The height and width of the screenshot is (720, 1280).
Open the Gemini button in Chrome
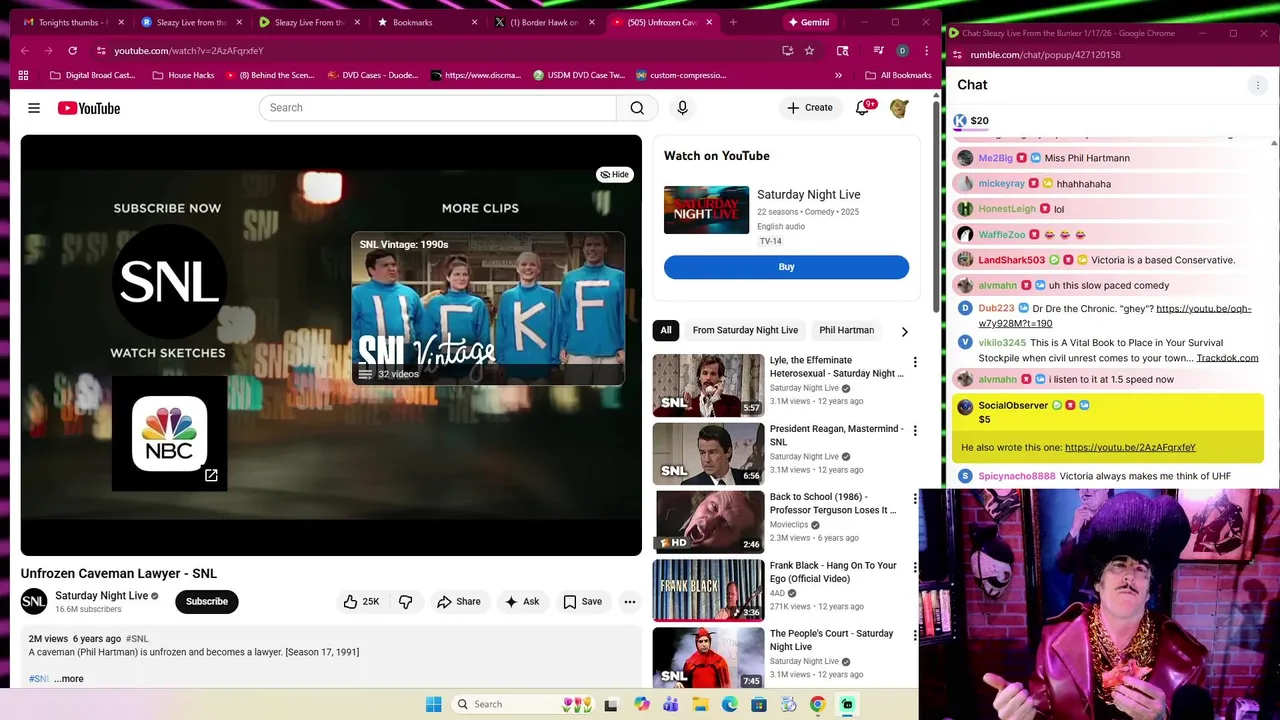[x=809, y=22]
